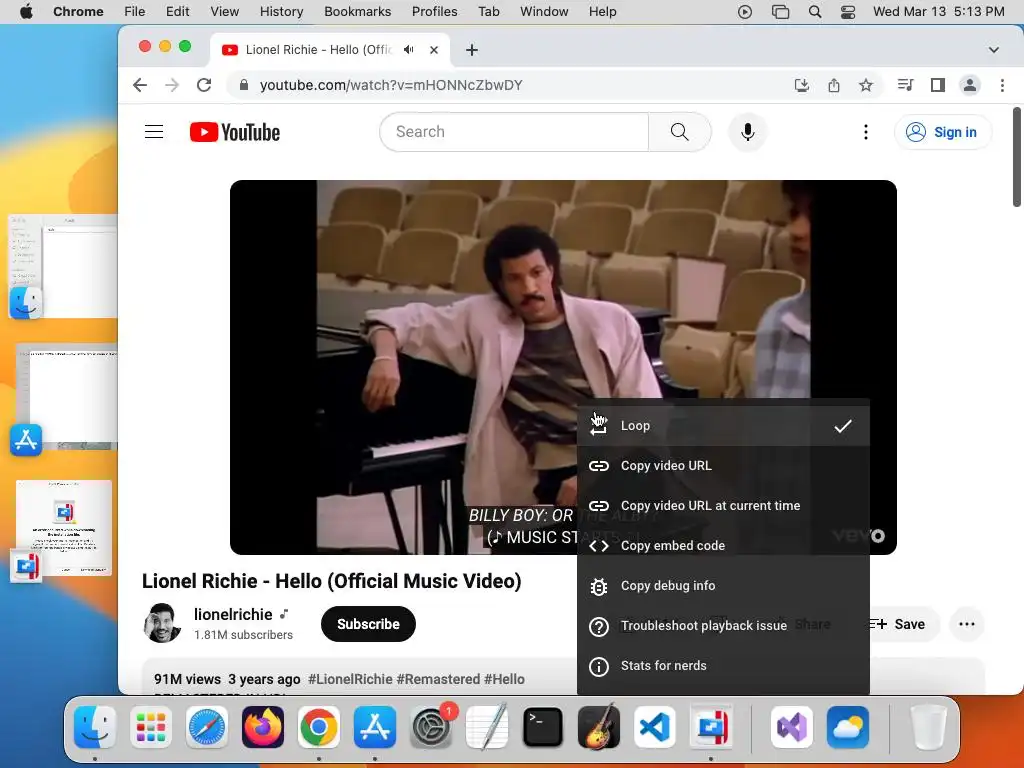Click the Install app icon in address bar
Viewport: 1024px width, 768px height.
tap(801, 85)
